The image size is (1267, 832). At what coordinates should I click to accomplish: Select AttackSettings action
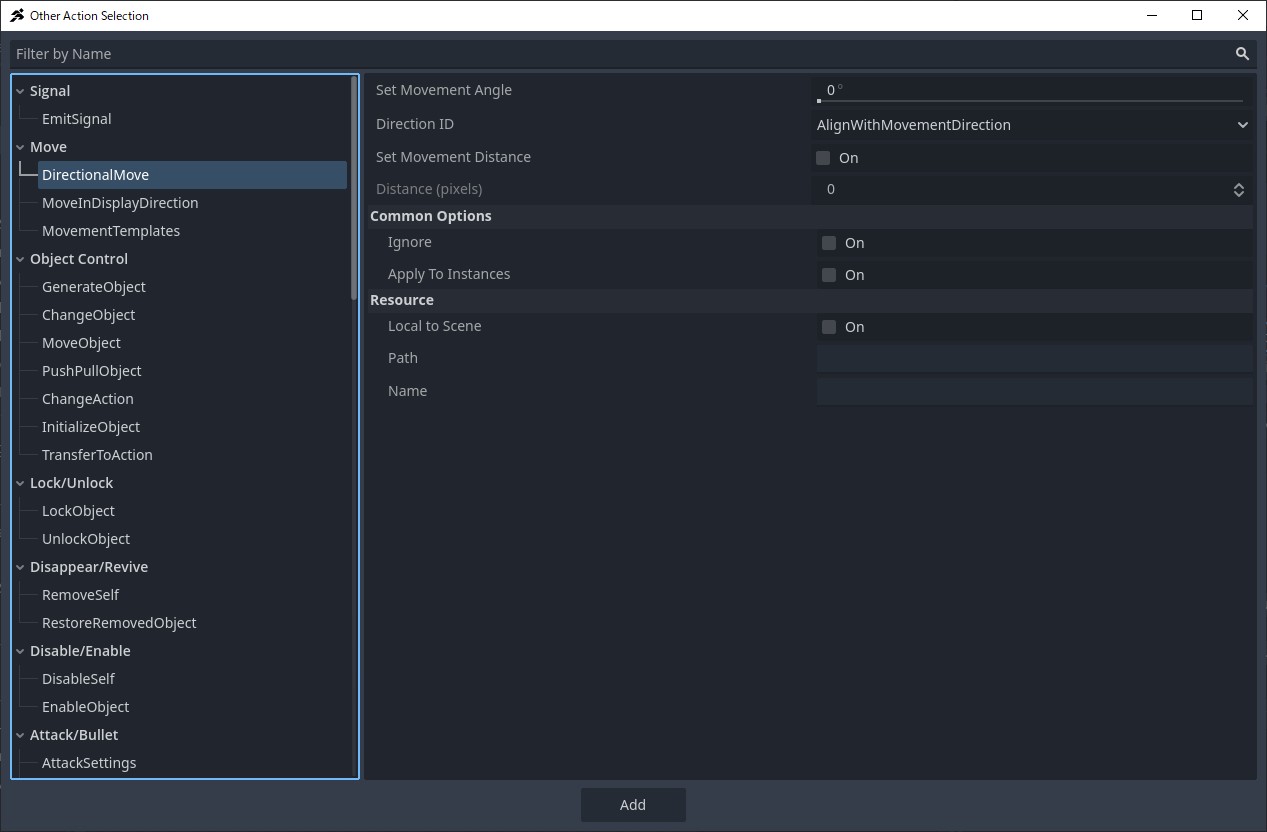click(89, 763)
